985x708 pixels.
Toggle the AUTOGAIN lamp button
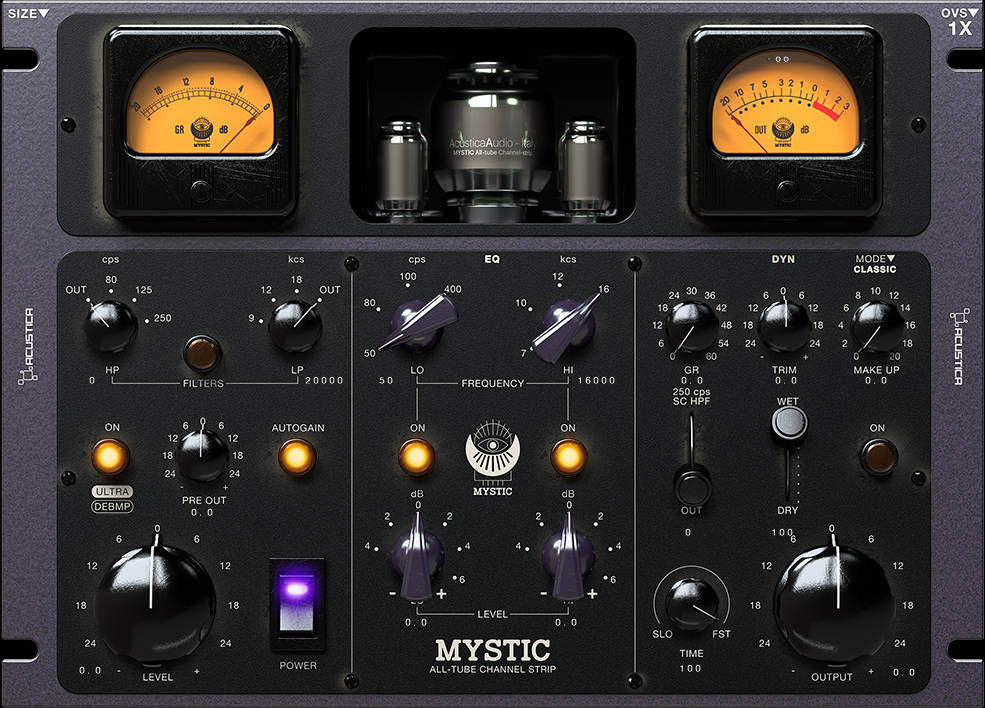297,457
